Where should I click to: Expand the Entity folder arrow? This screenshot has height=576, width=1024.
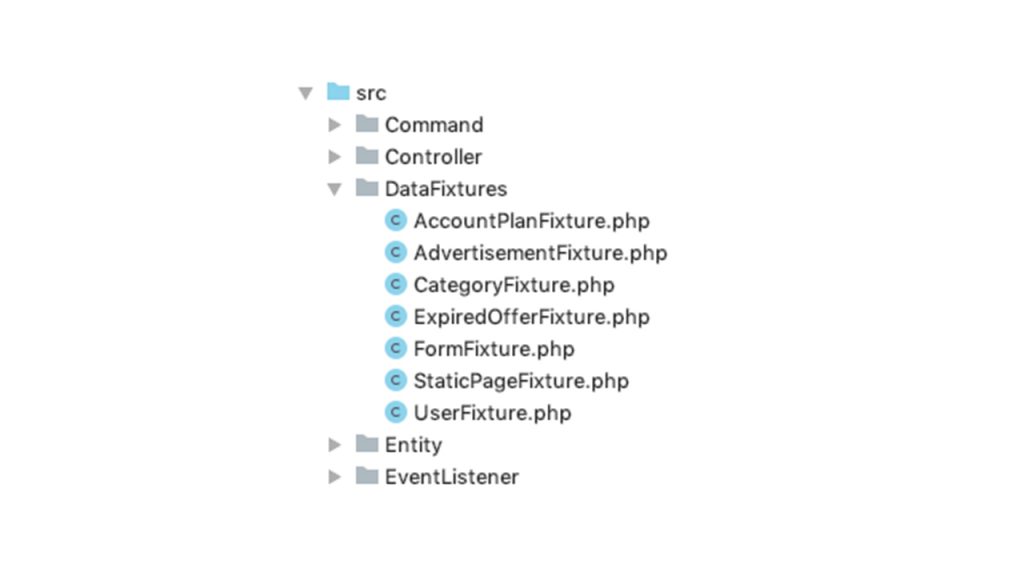pos(335,445)
